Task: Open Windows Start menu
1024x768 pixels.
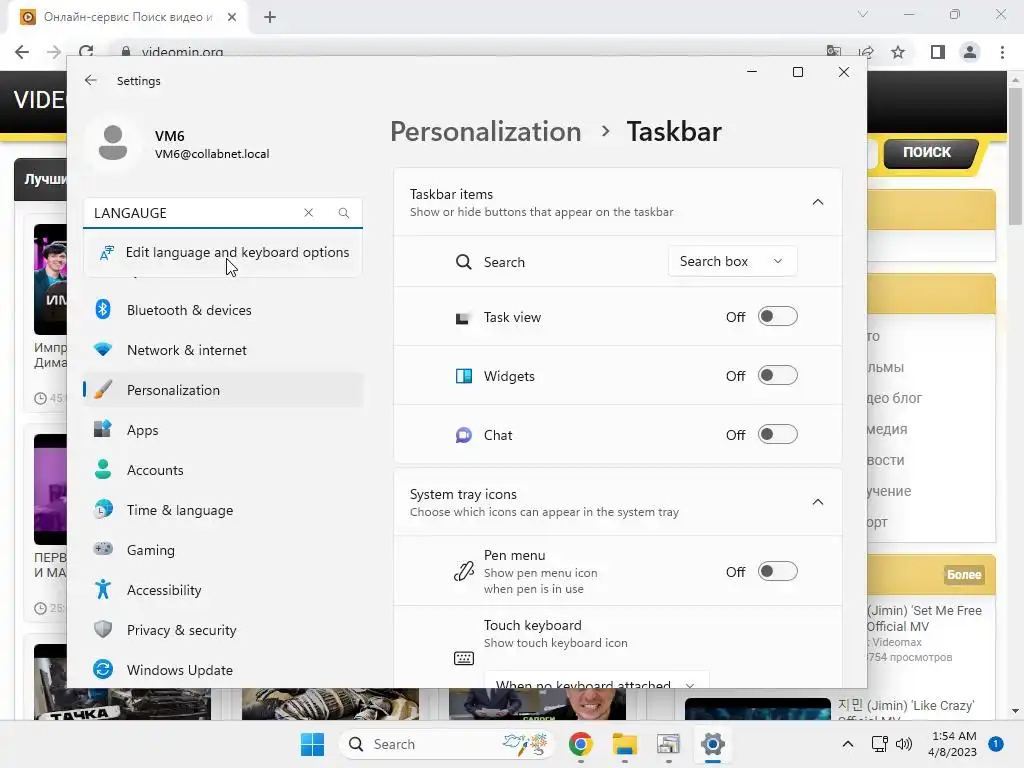Action: (312, 744)
